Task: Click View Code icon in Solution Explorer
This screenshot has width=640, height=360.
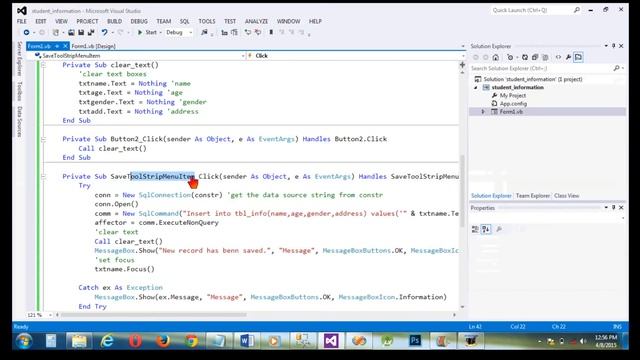Action: 558,57
